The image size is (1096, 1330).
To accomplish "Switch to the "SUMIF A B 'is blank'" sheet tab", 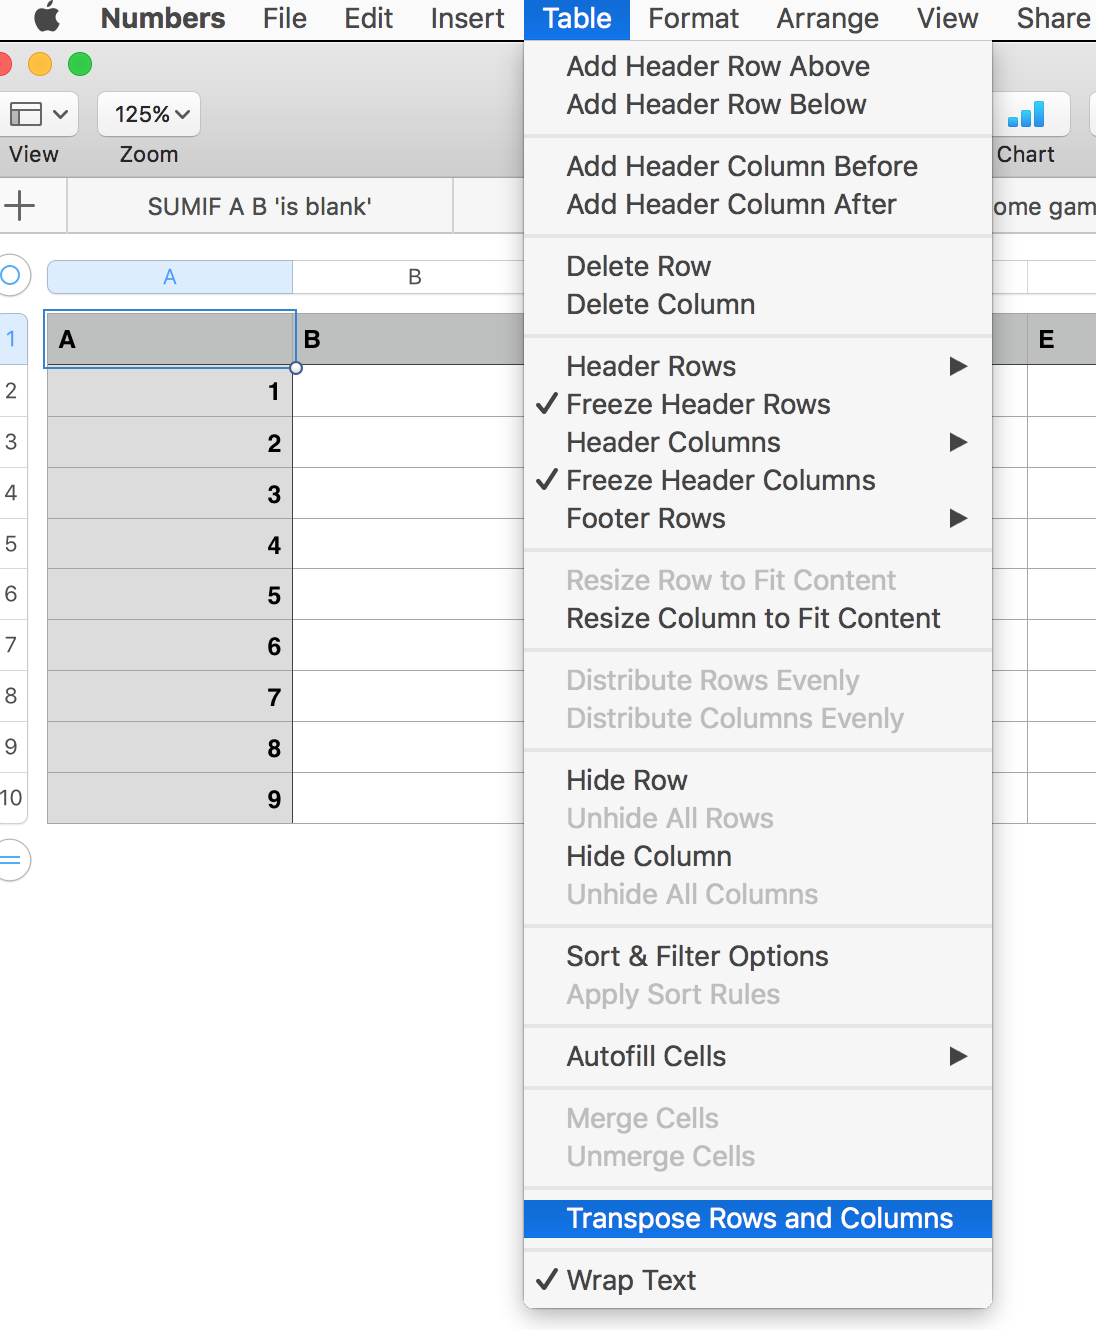I will (259, 207).
